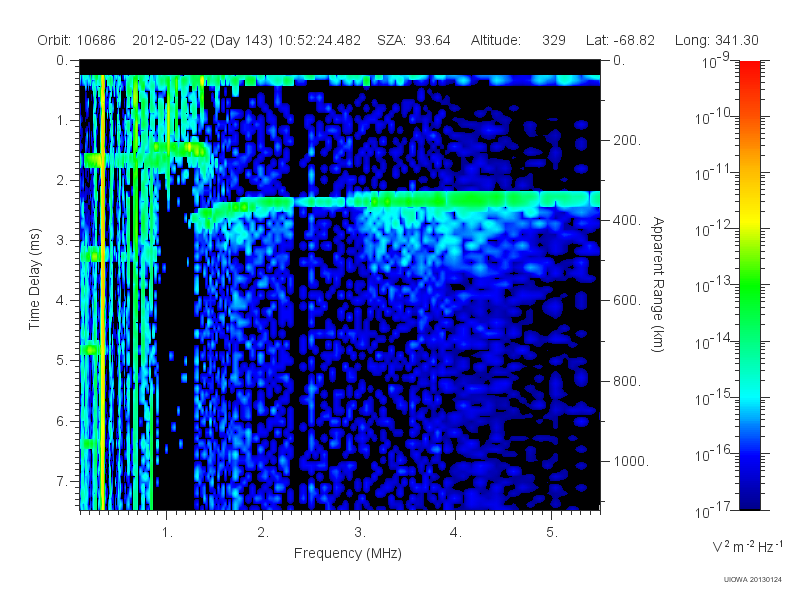Image resolution: width=800 pixels, height=600 pixels.
Task: Click the frequency tick label '3.'
Action: tap(360, 532)
